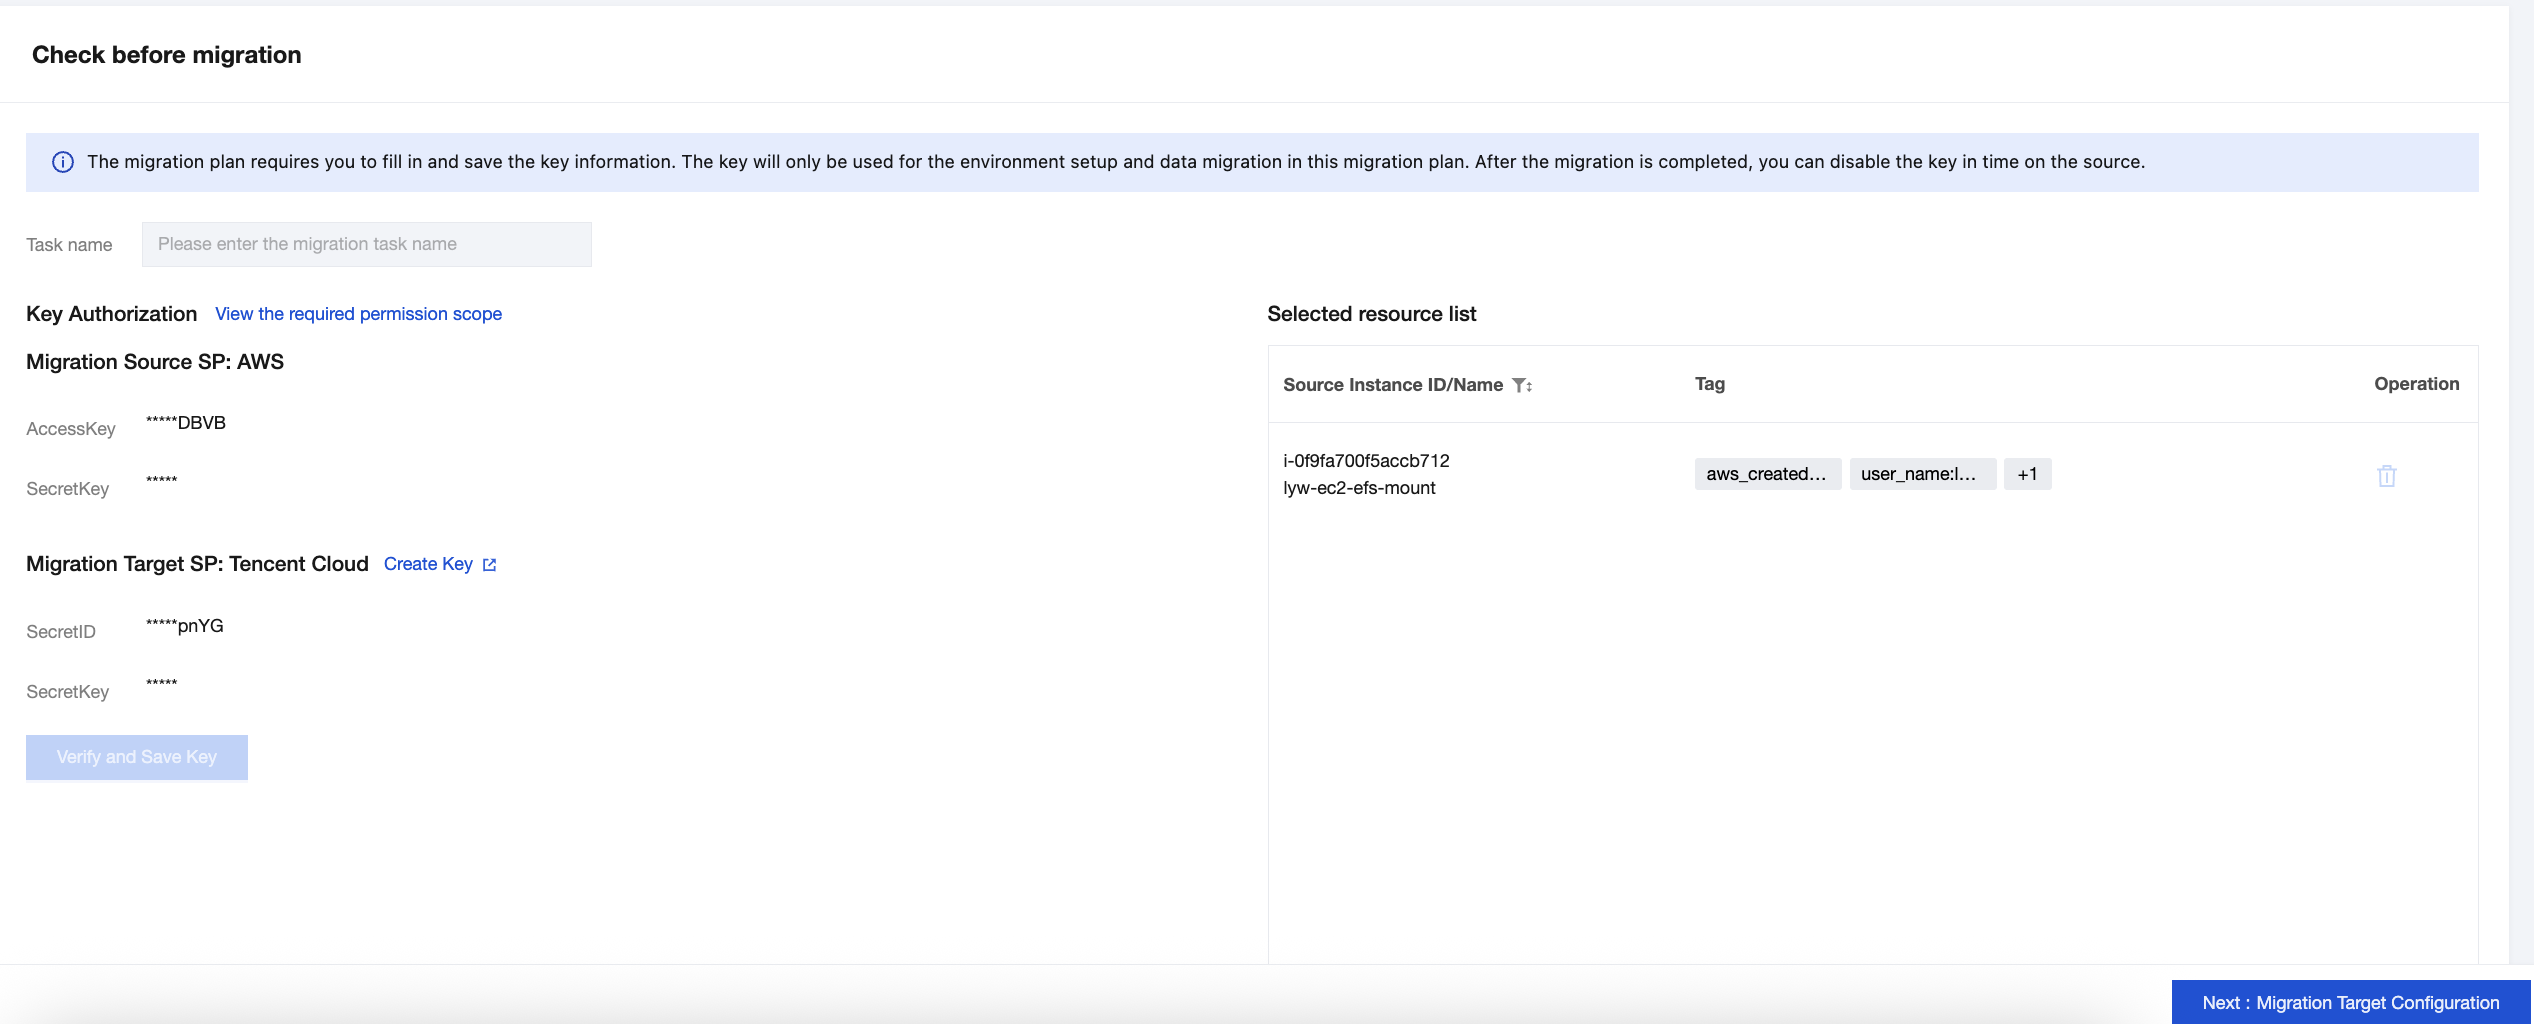Focus the Task name input field
Screen dimensions: 2534x1024
366,244
